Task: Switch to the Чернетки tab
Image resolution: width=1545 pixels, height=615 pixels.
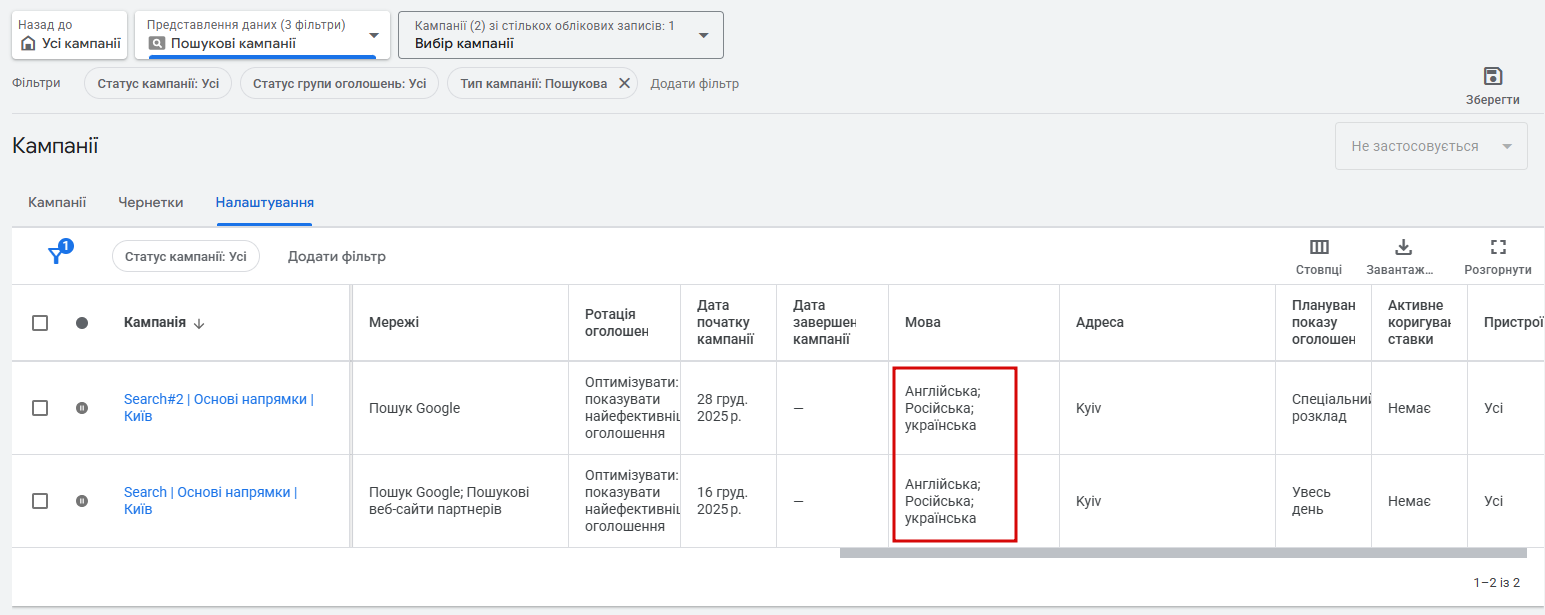Action: [x=151, y=202]
